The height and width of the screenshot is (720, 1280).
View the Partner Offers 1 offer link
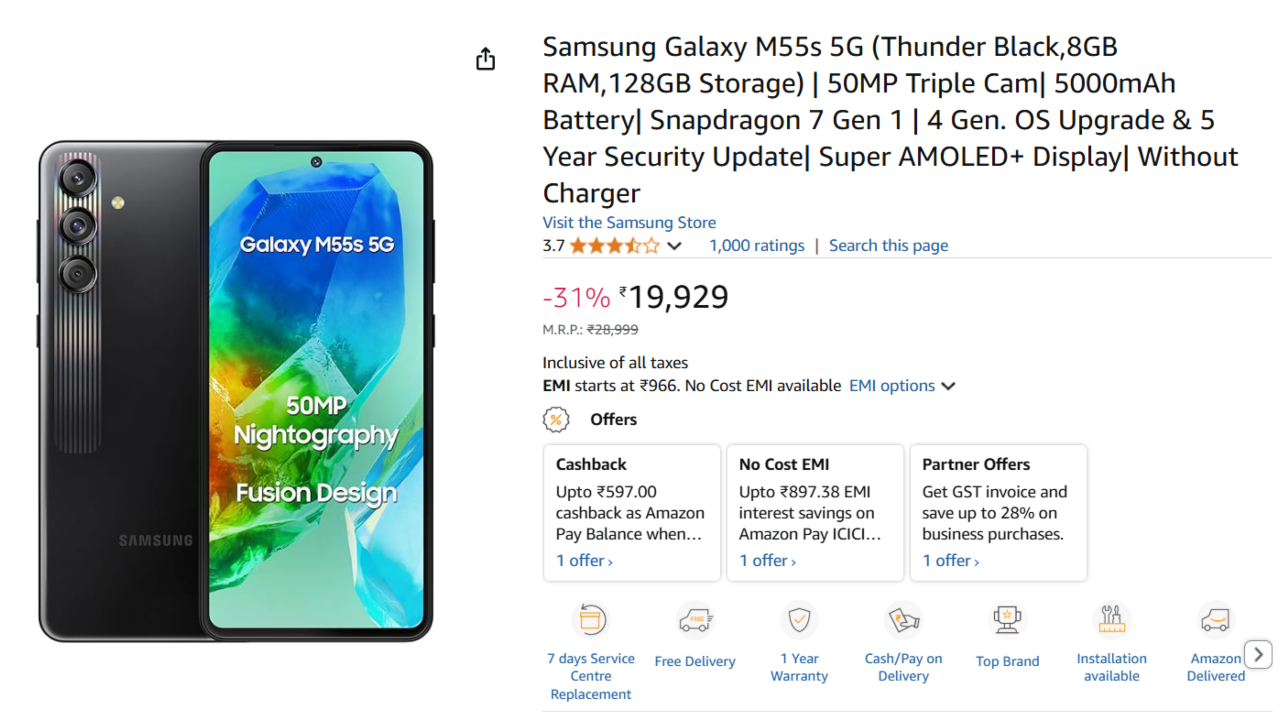[x=950, y=561]
